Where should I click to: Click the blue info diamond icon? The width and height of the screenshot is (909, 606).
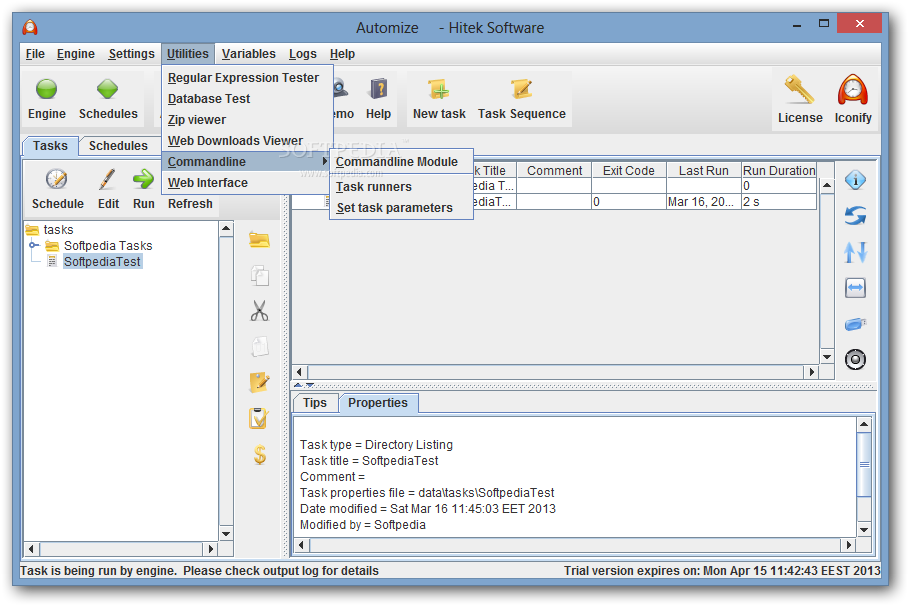[855, 180]
